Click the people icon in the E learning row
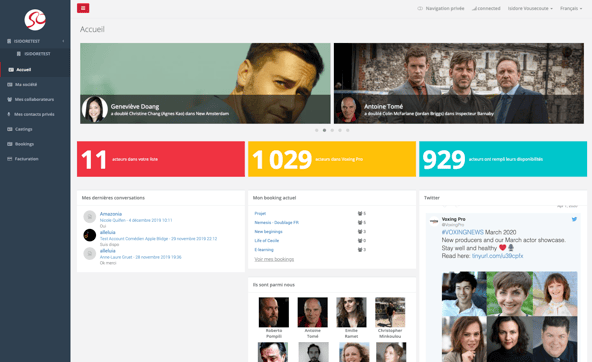 [x=360, y=250]
